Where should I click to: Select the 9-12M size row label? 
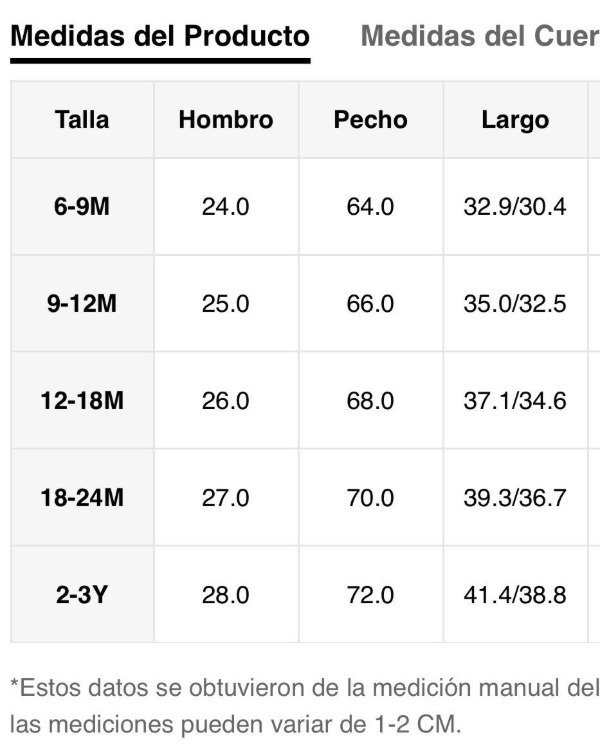pyautogui.click(x=82, y=303)
